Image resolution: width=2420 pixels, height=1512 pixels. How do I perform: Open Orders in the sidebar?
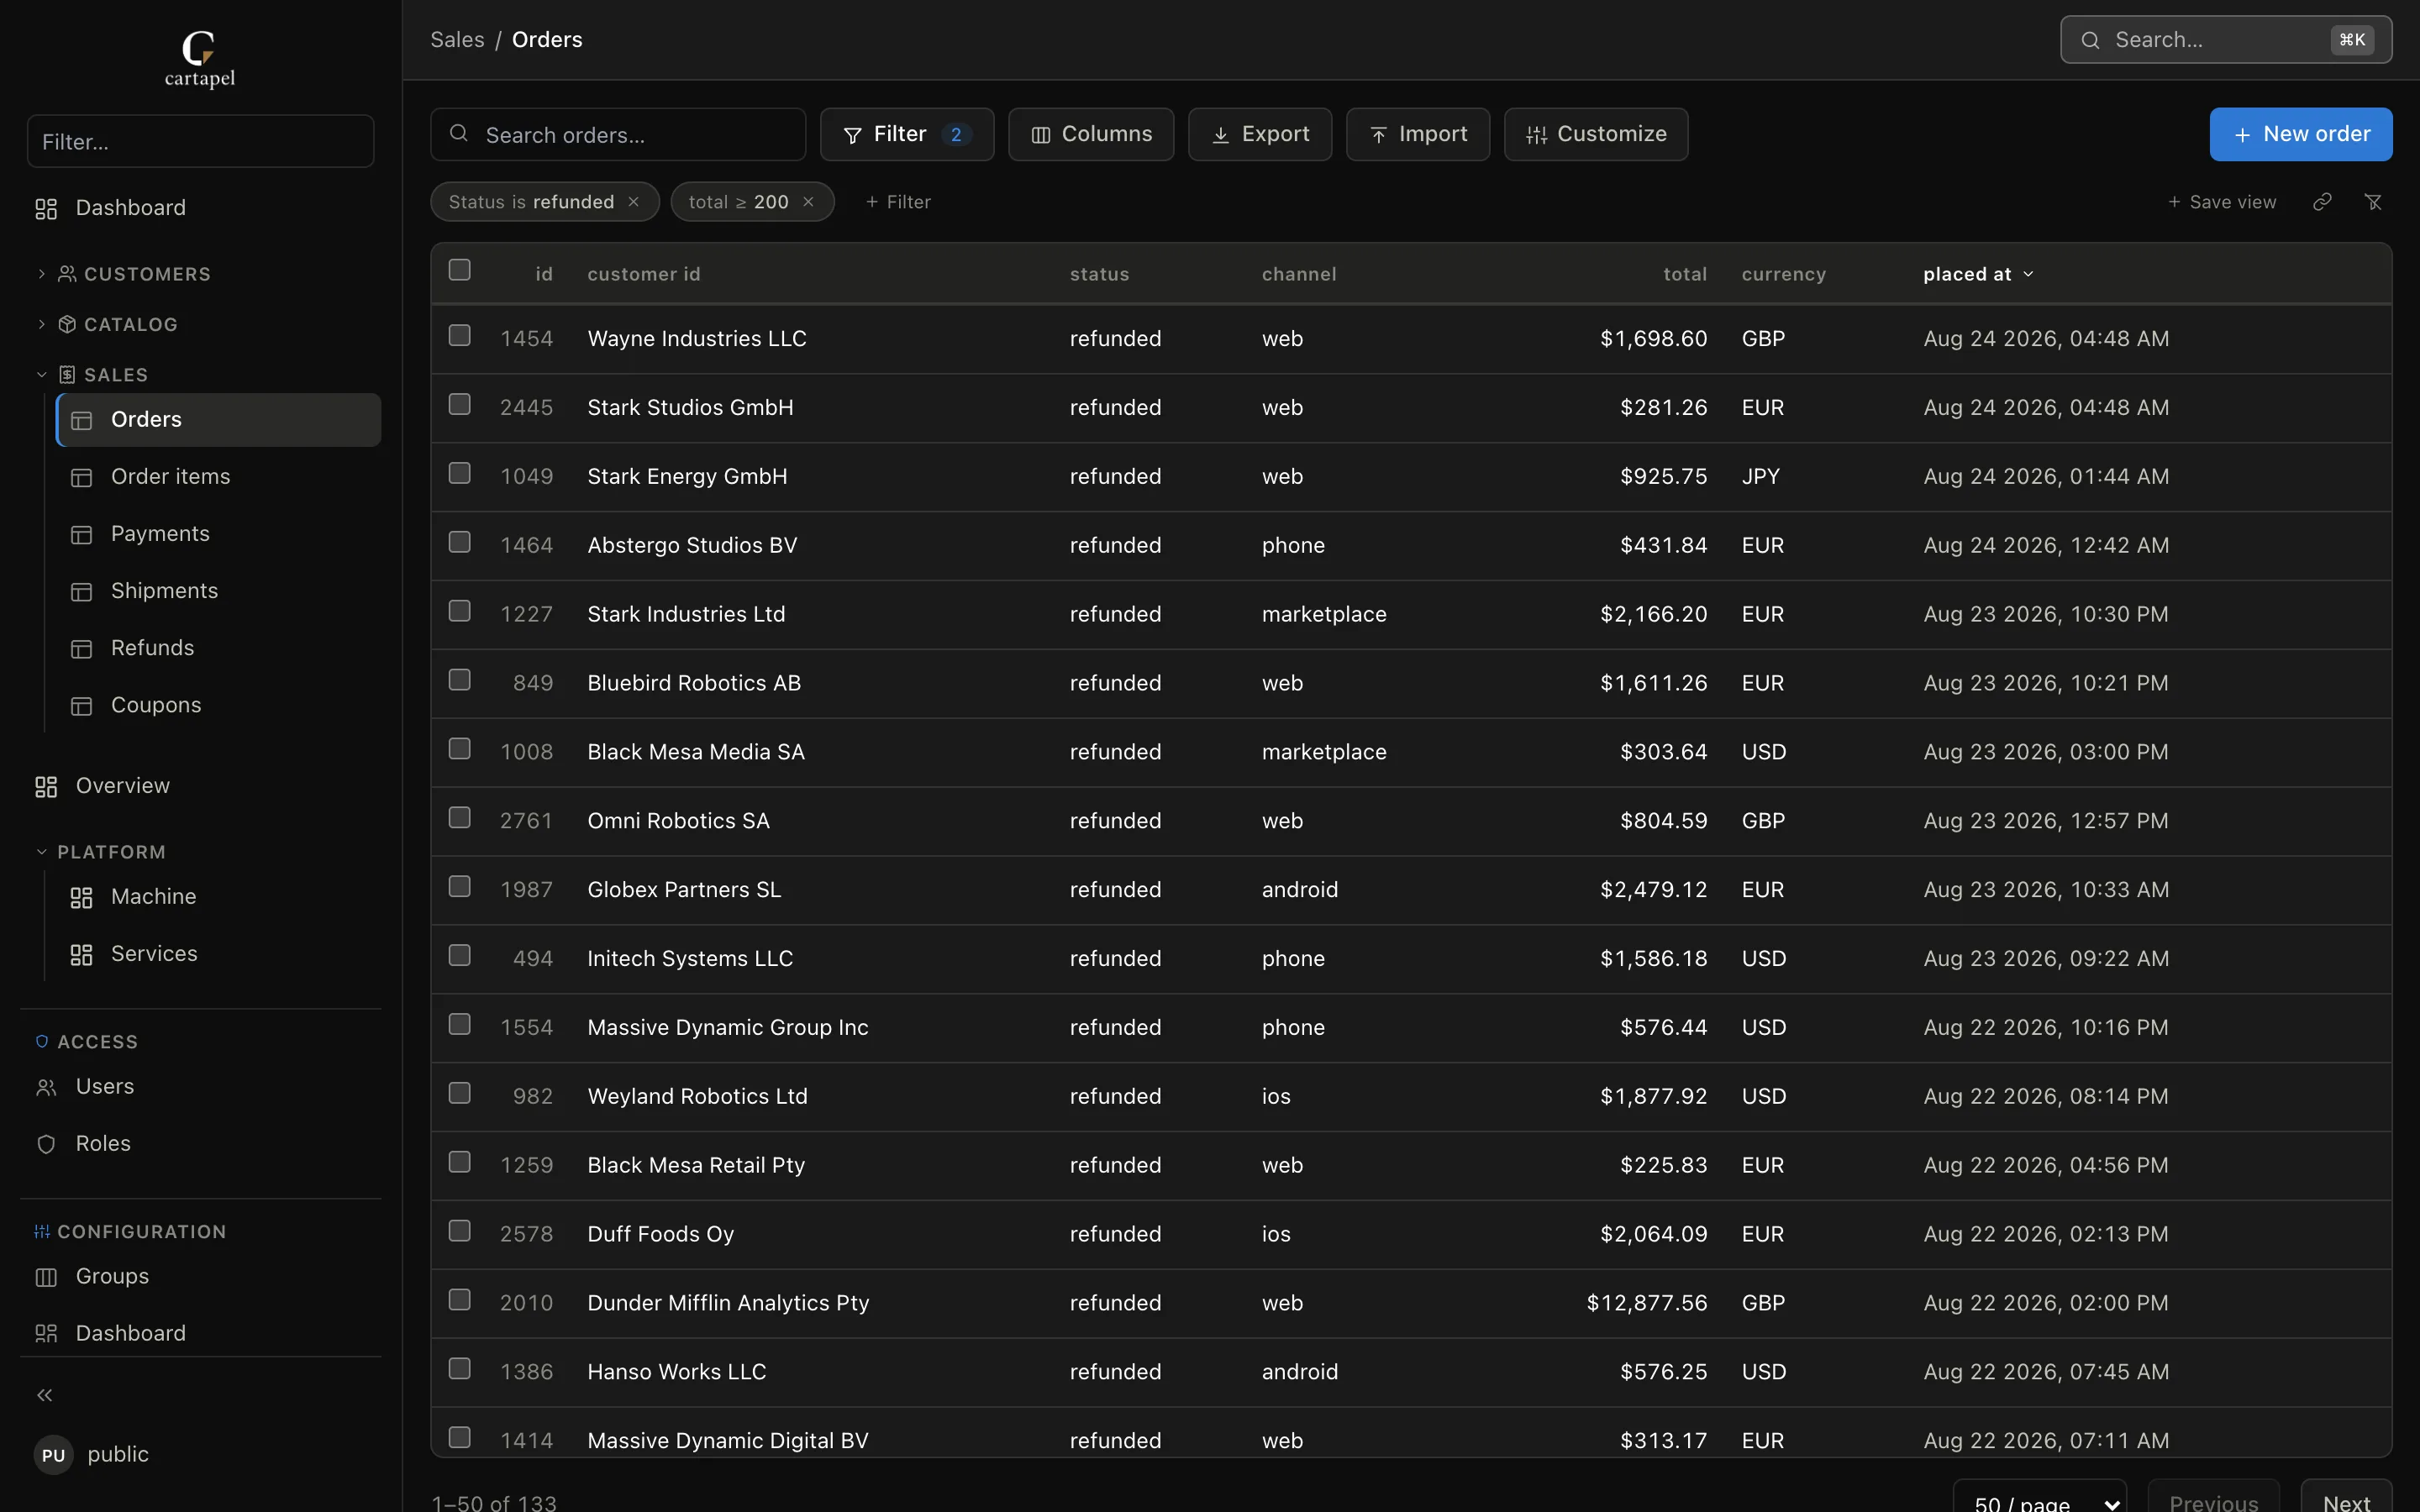click(218, 420)
